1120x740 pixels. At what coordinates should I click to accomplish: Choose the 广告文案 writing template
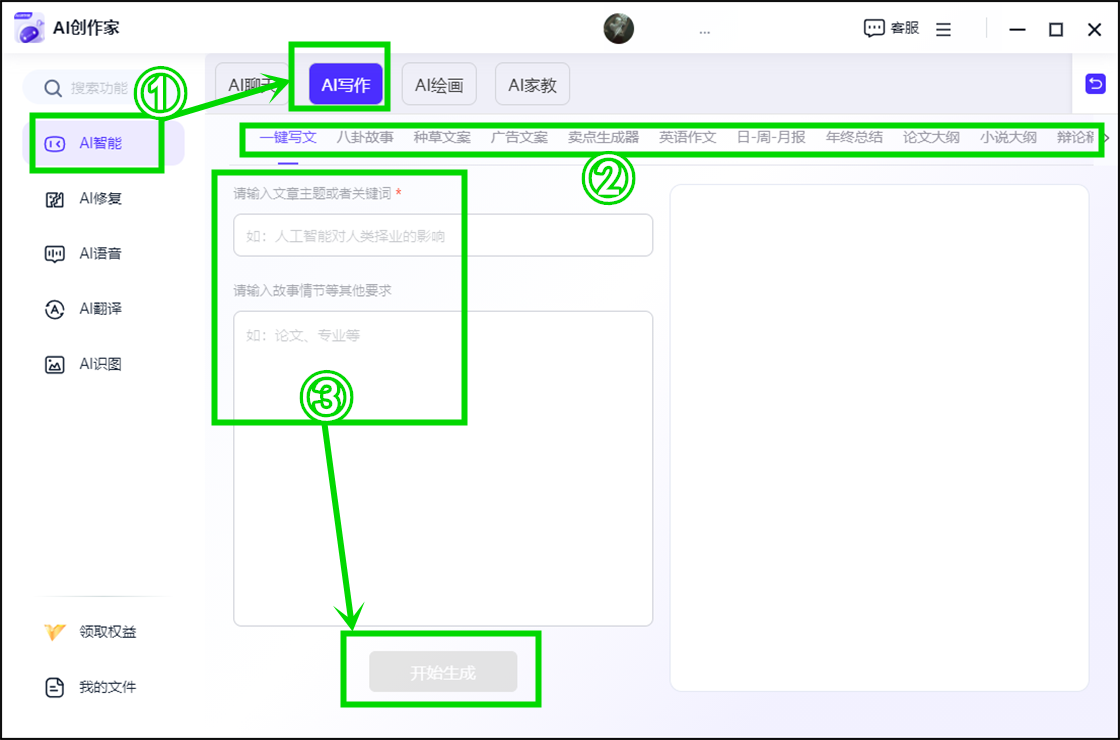coord(519,138)
